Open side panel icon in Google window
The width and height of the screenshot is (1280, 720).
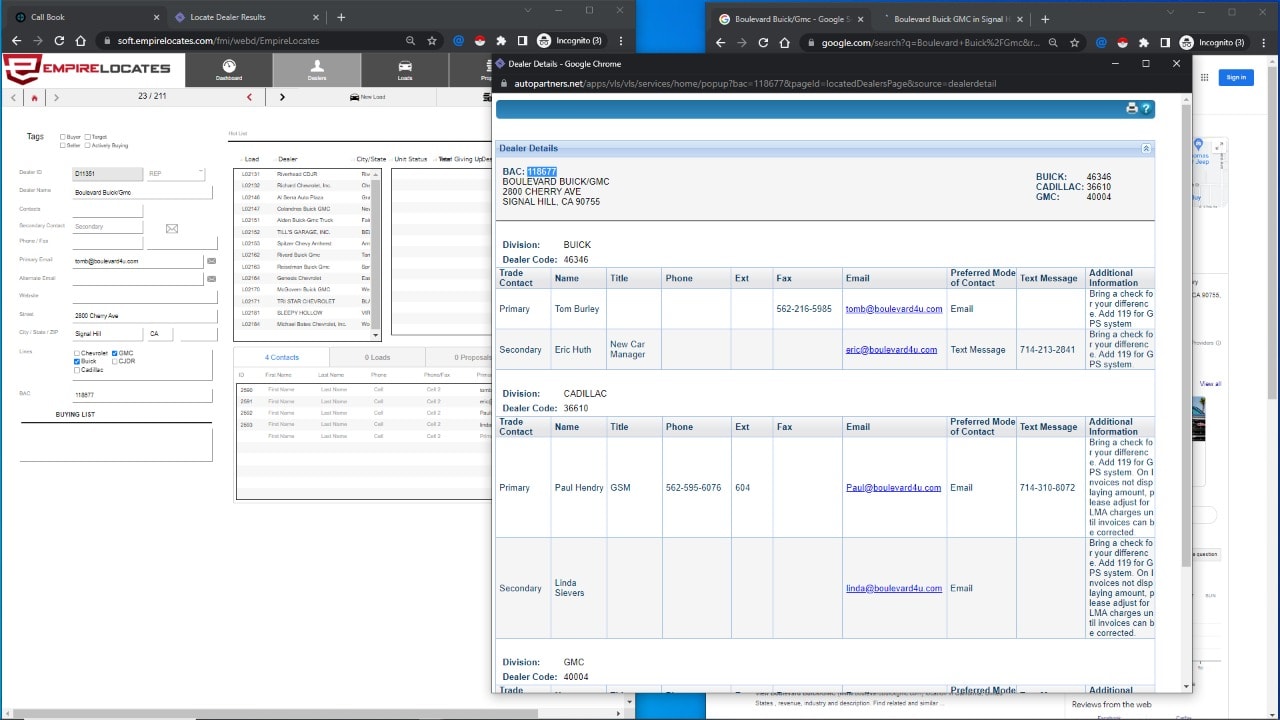(1165, 43)
